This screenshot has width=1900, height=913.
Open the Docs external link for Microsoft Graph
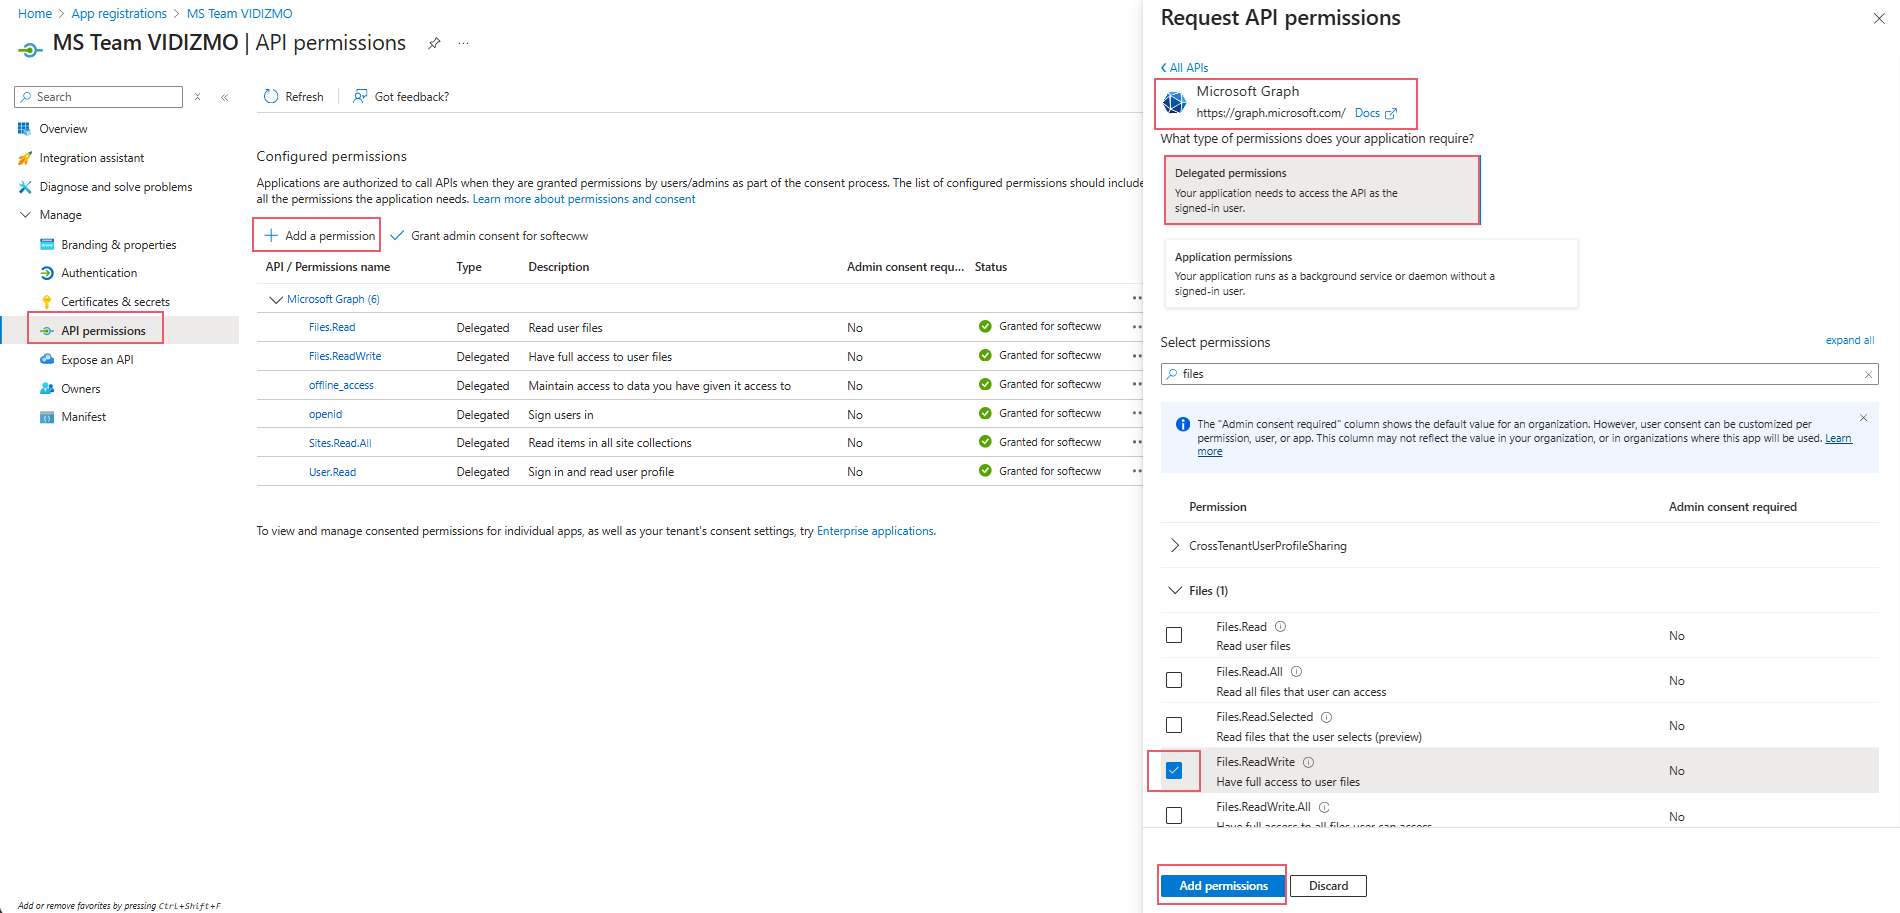[1375, 113]
